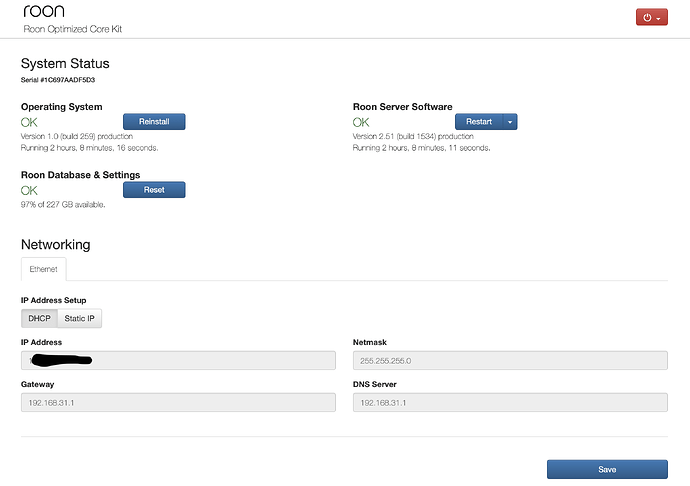
Task: Expand the dropdown arrow beside Restart
Action: coord(510,121)
